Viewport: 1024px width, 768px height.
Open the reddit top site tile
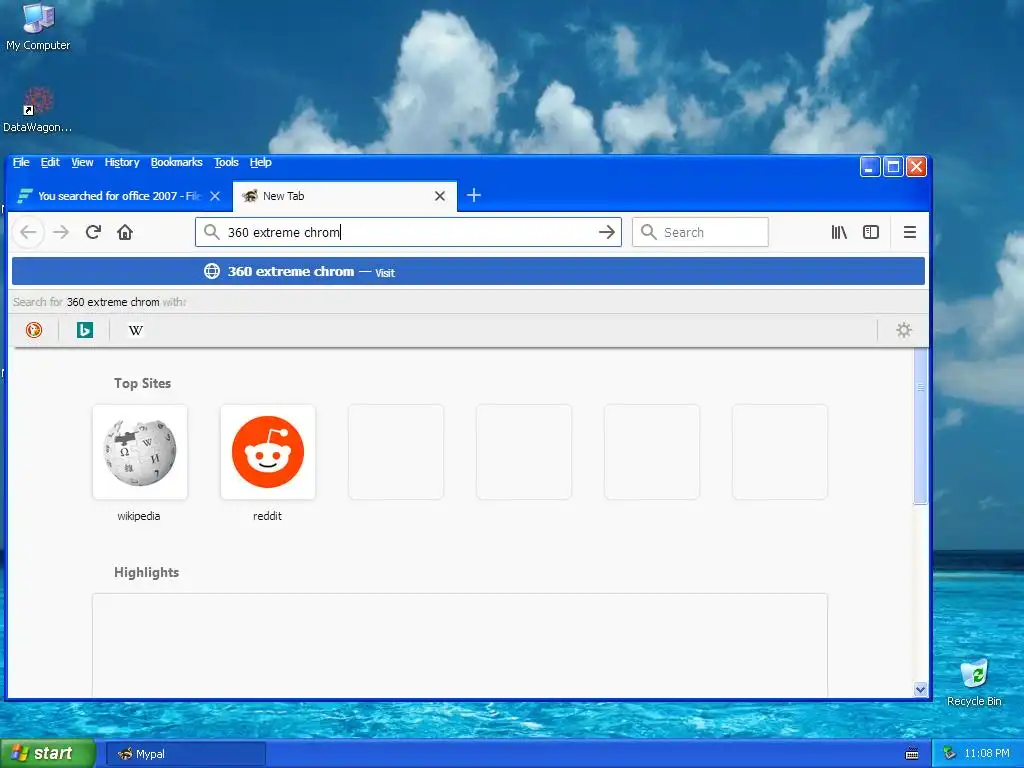[268, 452]
